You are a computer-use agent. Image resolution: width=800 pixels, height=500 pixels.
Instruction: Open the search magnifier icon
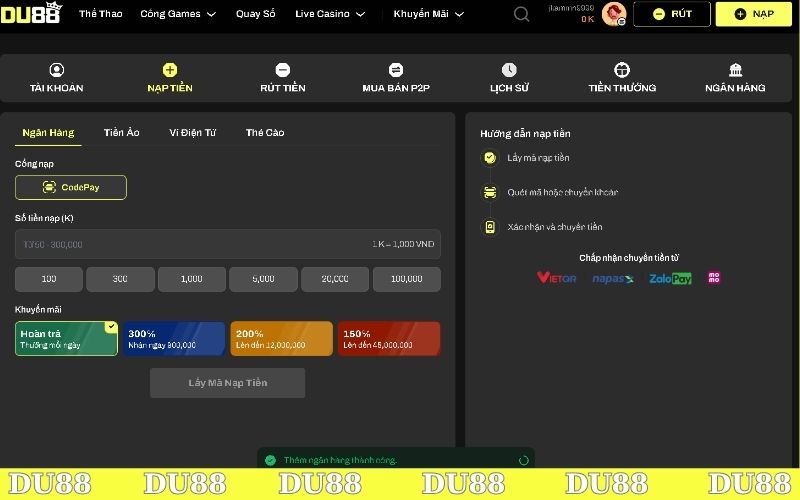coord(521,14)
